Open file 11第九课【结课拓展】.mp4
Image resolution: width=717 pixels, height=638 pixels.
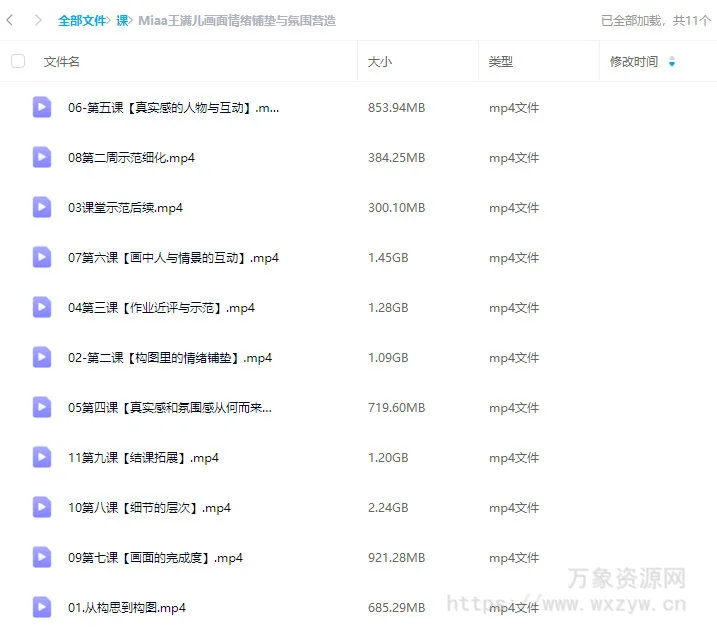click(143, 458)
